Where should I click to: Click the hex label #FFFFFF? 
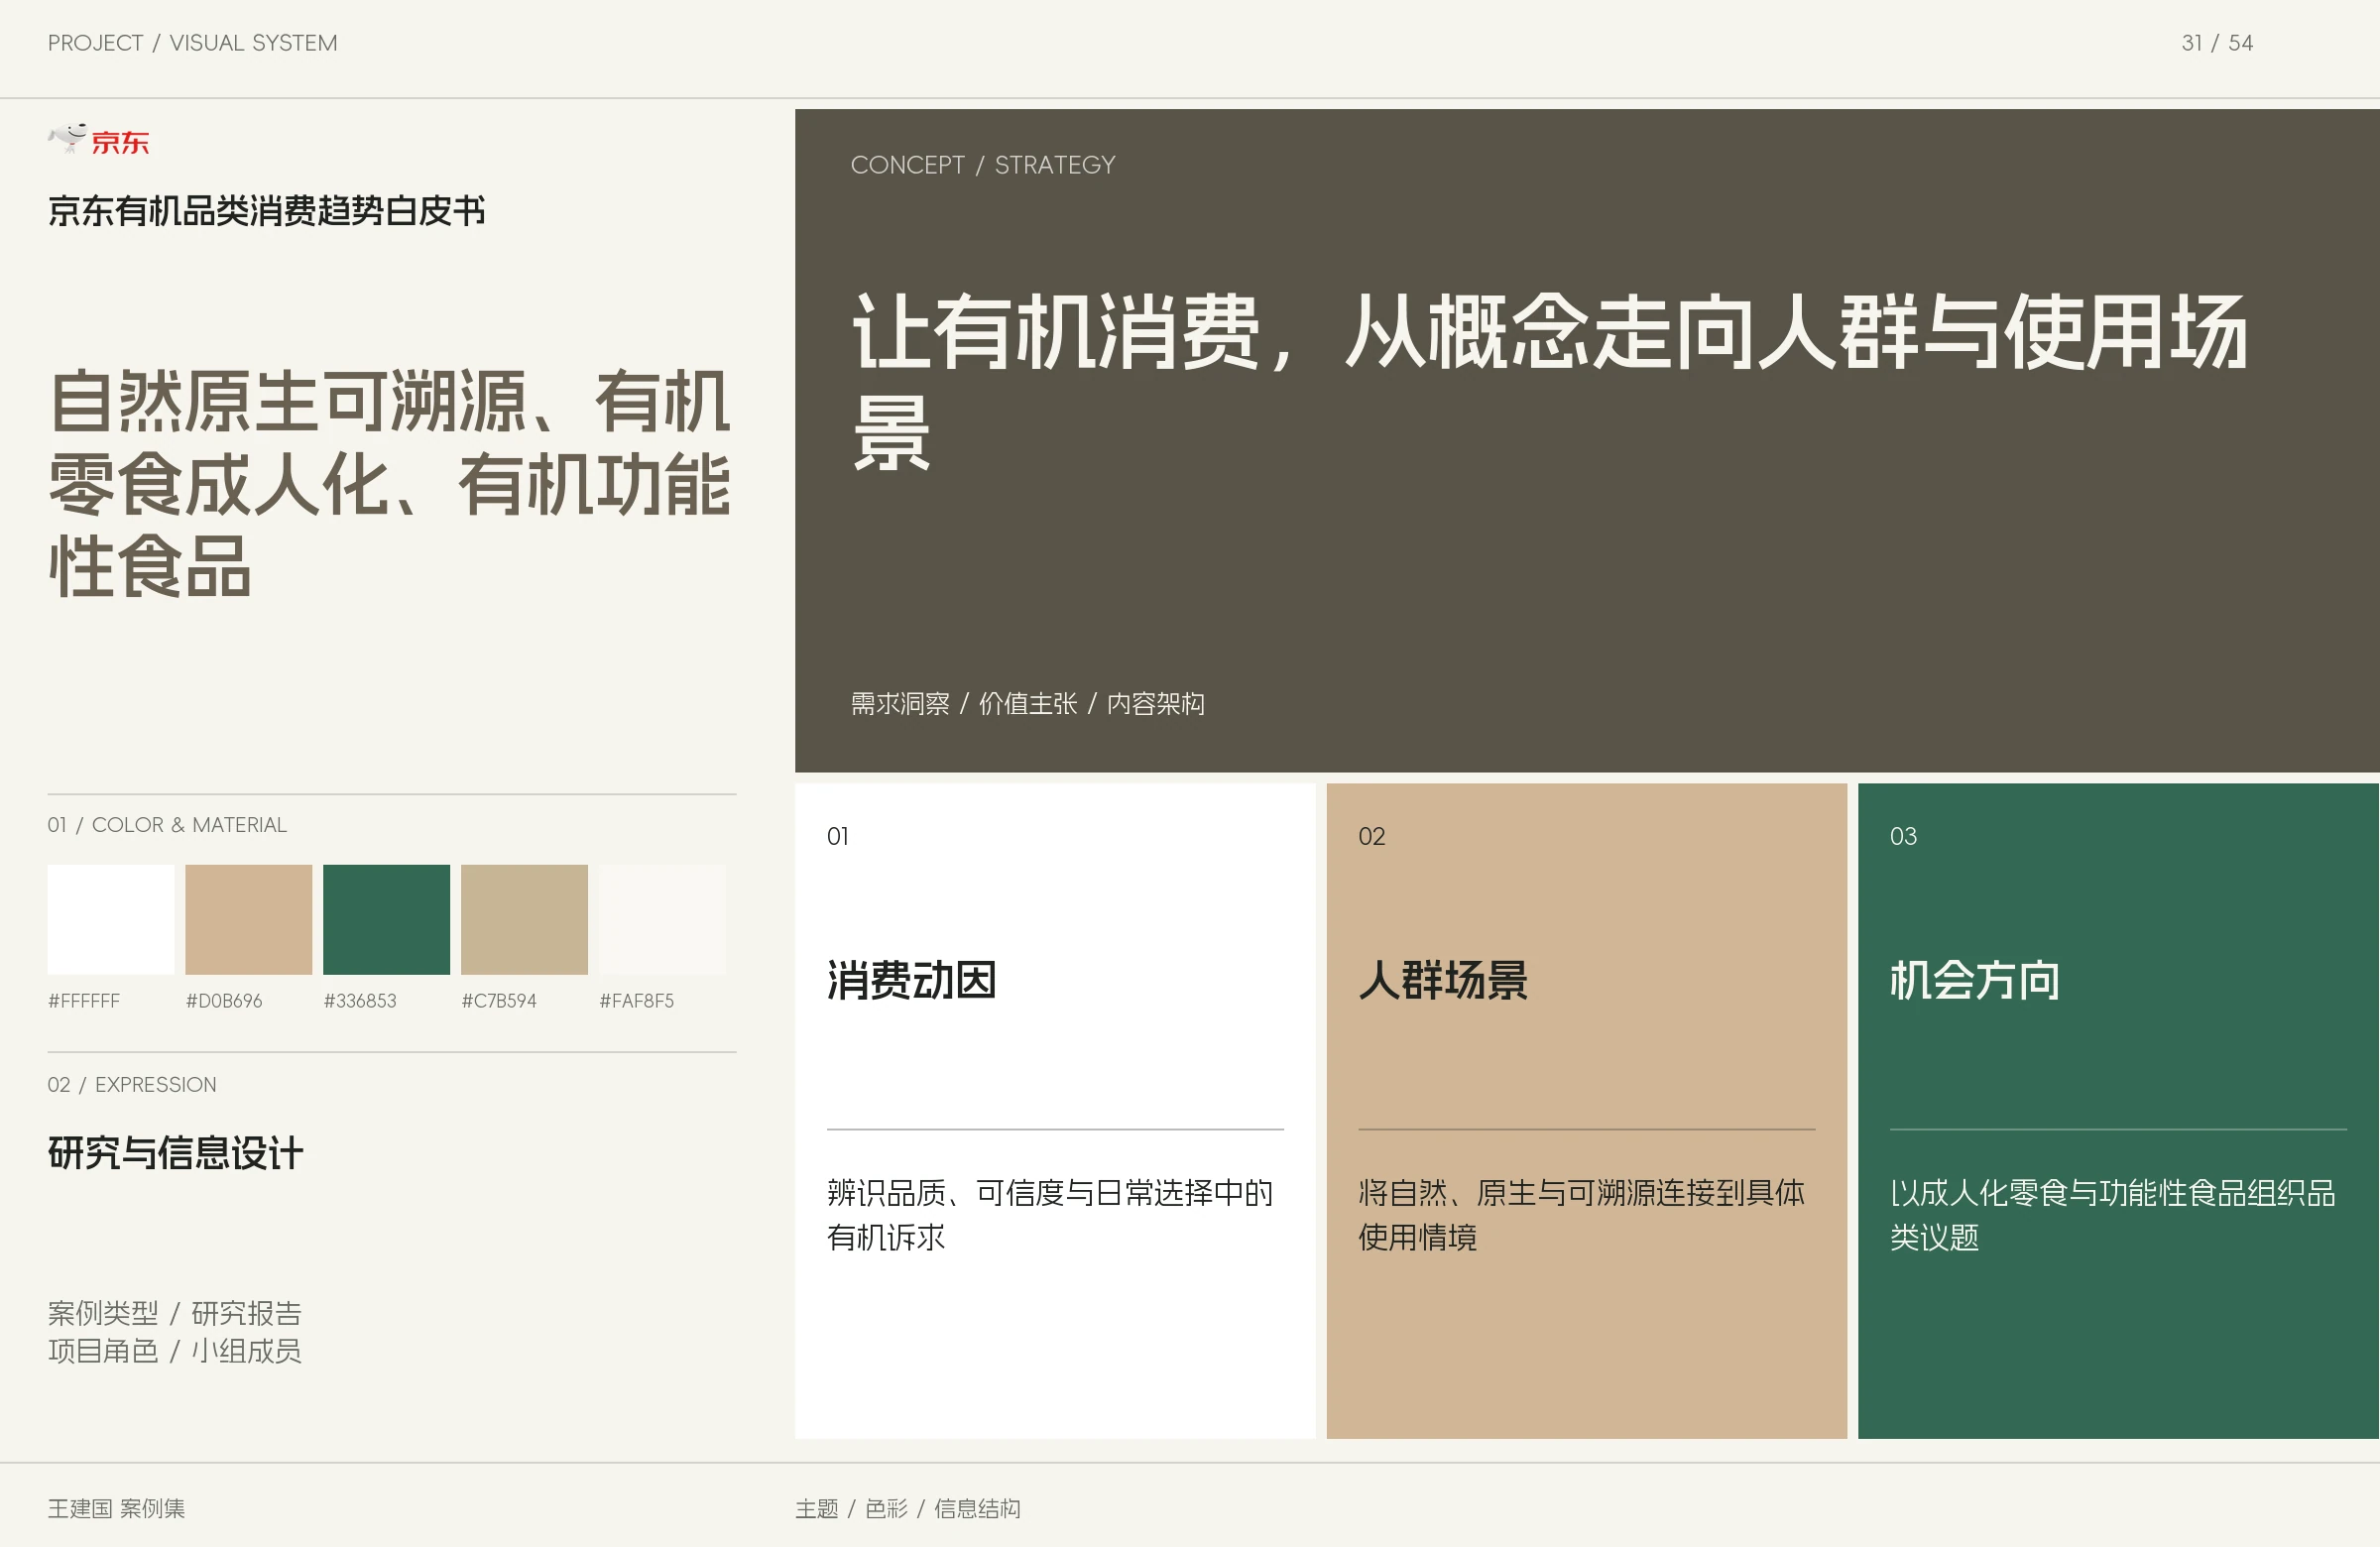point(84,1001)
